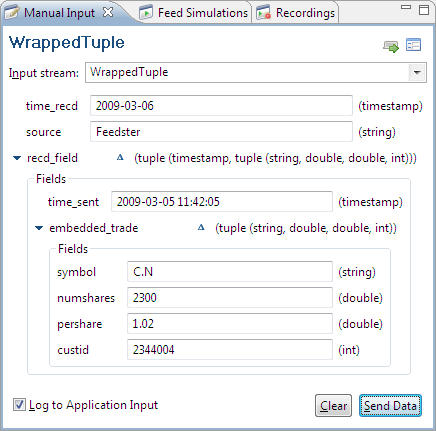
Task: Minimize the view panel
Action: pyautogui.click(x=406, y=7)
